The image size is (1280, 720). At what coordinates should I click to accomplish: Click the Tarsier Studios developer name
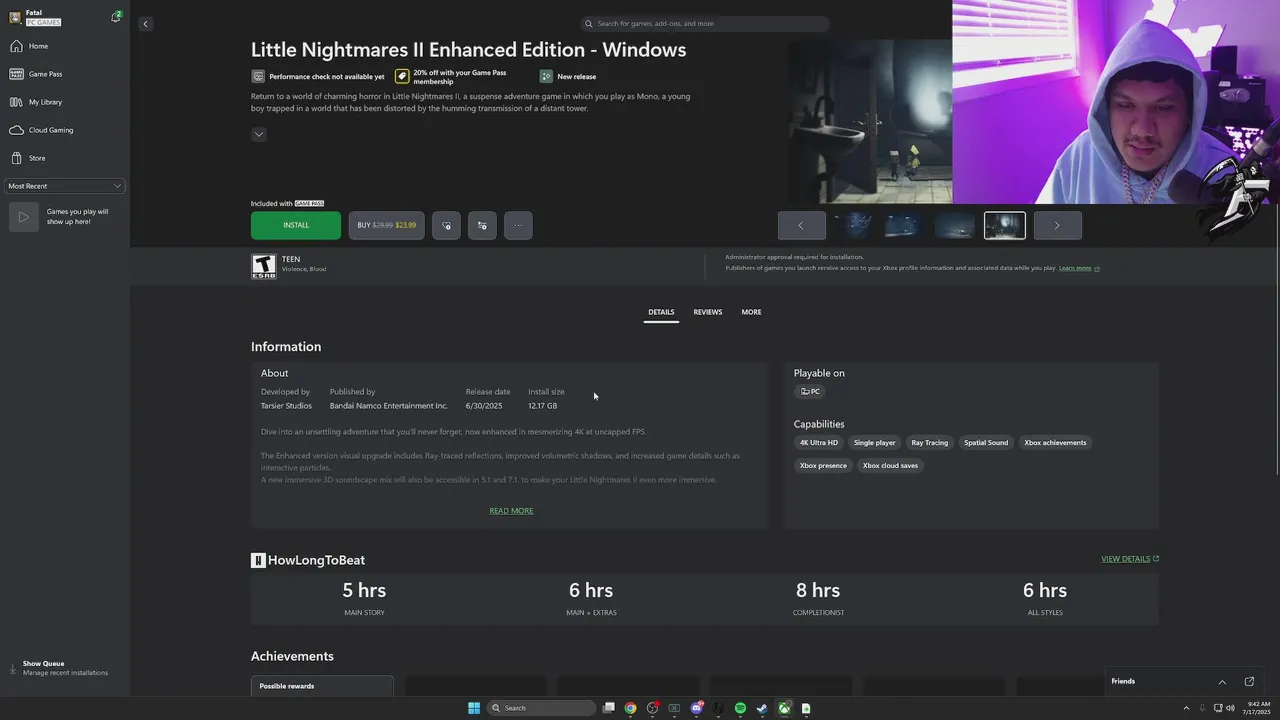[x=286, y=406]
